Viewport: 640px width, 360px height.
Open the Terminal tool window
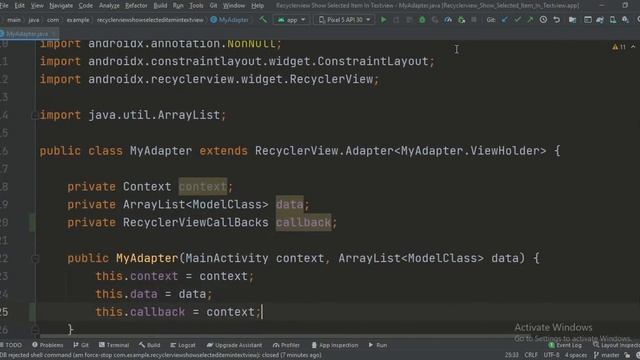click(114, 345)
